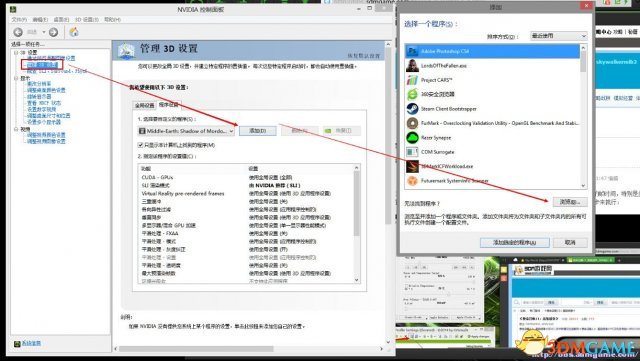Screen dimensions: 640x361
Task: Open the Desktop menu in NVIDIA Control Panel
Action: 61,19
